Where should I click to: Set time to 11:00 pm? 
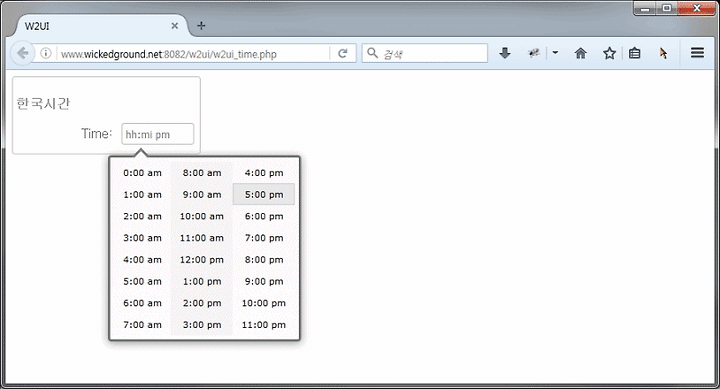pos(264,324)
